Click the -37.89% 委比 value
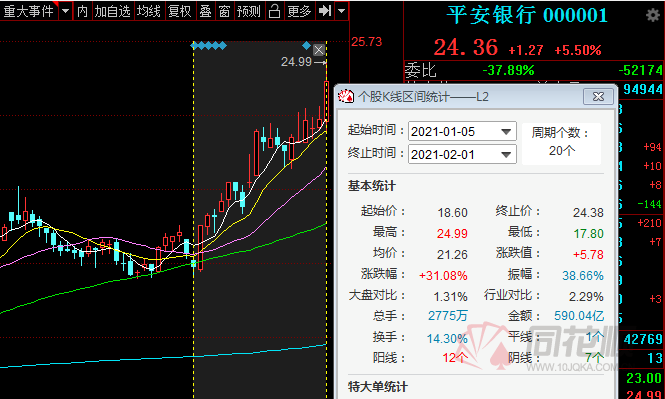The width and height of the screenshot is (665, 399). click(x=508, y=70)
